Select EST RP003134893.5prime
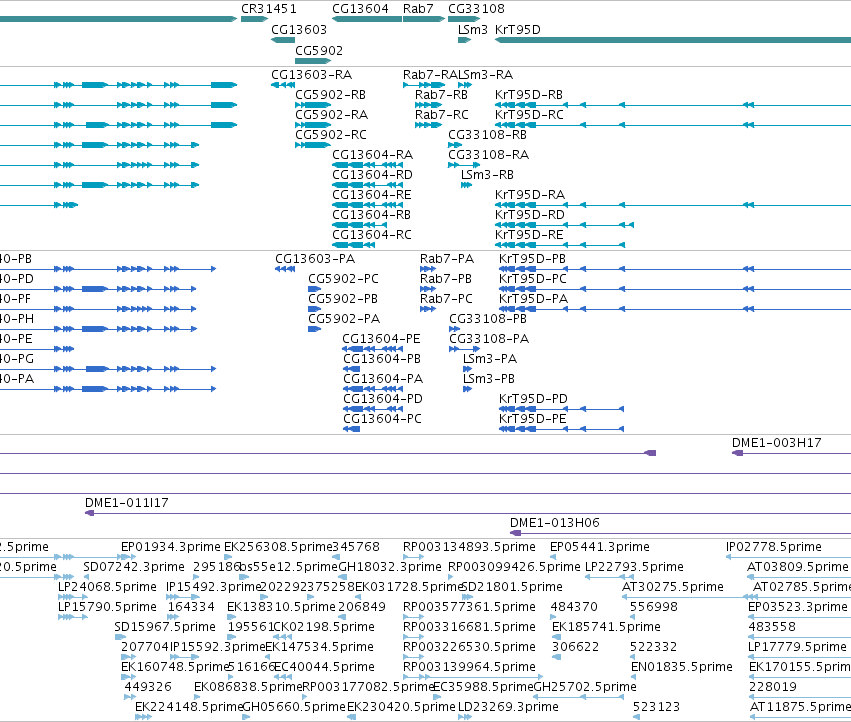Screen dimensions: 851x722 [469, 547]
